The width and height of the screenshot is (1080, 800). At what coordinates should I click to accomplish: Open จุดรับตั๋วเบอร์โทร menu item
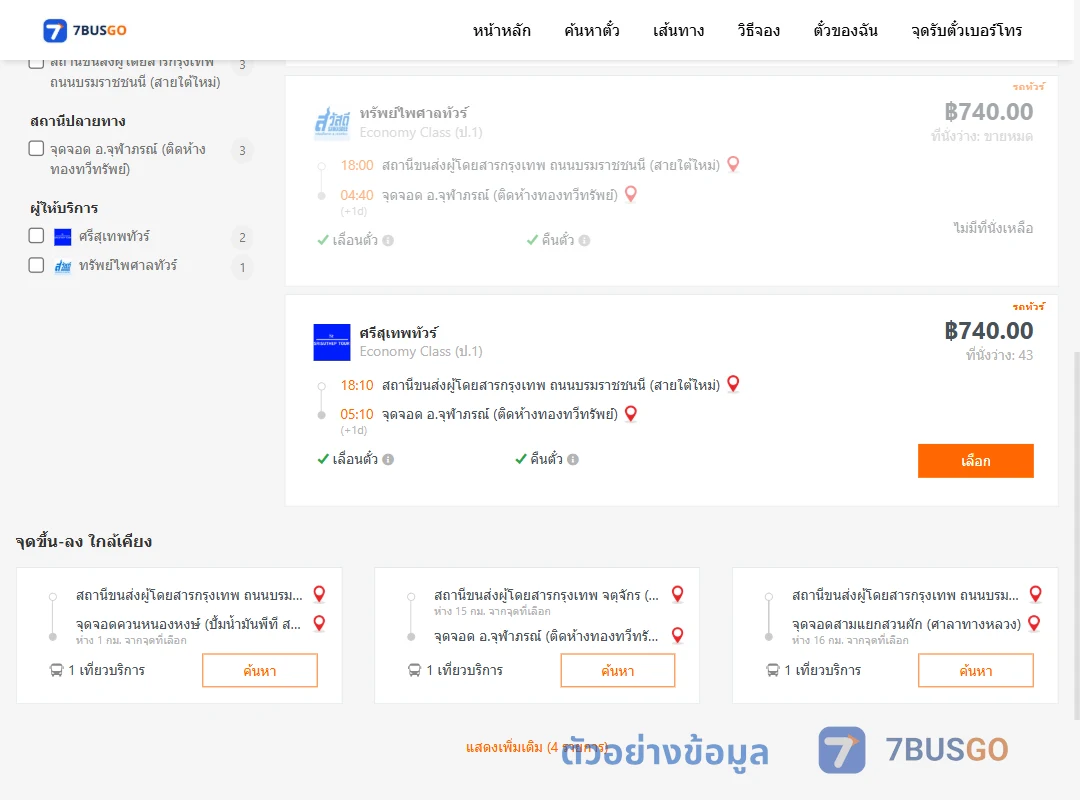966,30
